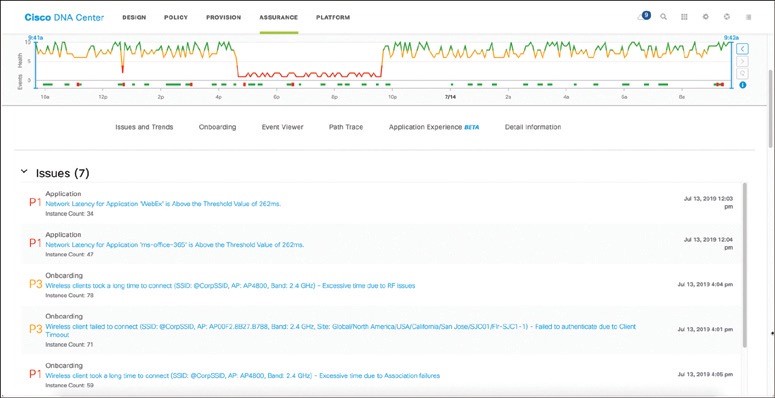Open the PLATFORM menu
This screenshot has height=398, width=775.
click(x=333, y=17)
